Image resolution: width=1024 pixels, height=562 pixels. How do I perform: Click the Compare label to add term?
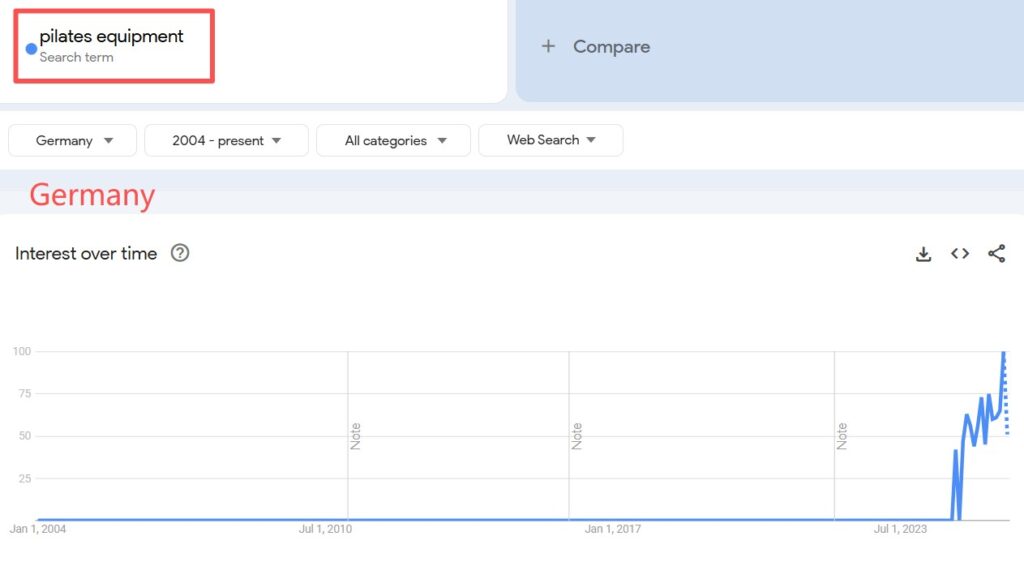click(611, 47)
